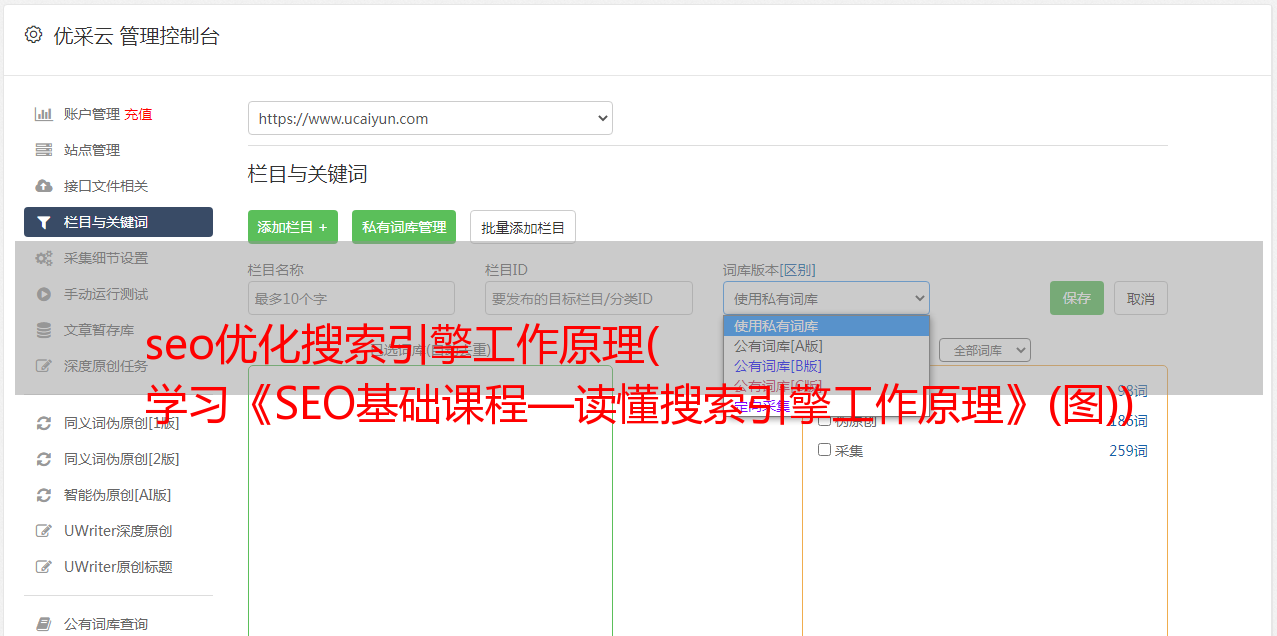Click the 栏目名称 input field
Viewport: 1277px width, 636px height.
(351, 298)
